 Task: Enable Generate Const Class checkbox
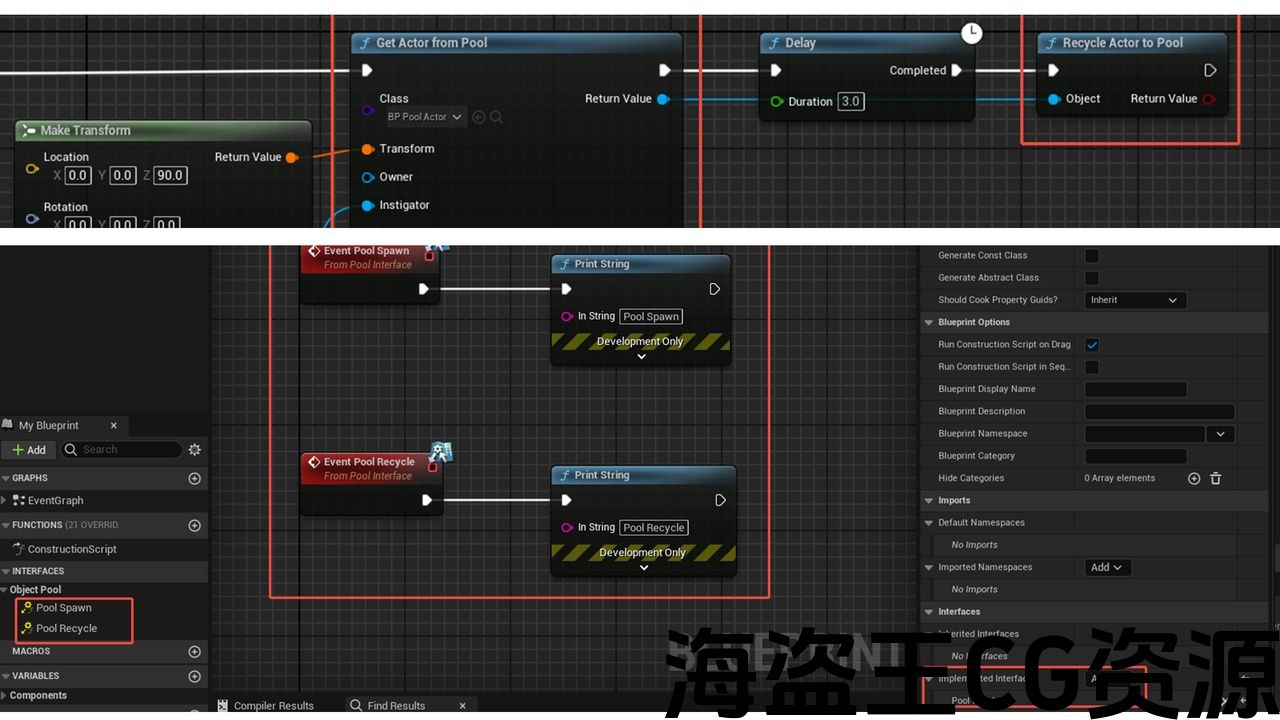[x=1092, y=256]
